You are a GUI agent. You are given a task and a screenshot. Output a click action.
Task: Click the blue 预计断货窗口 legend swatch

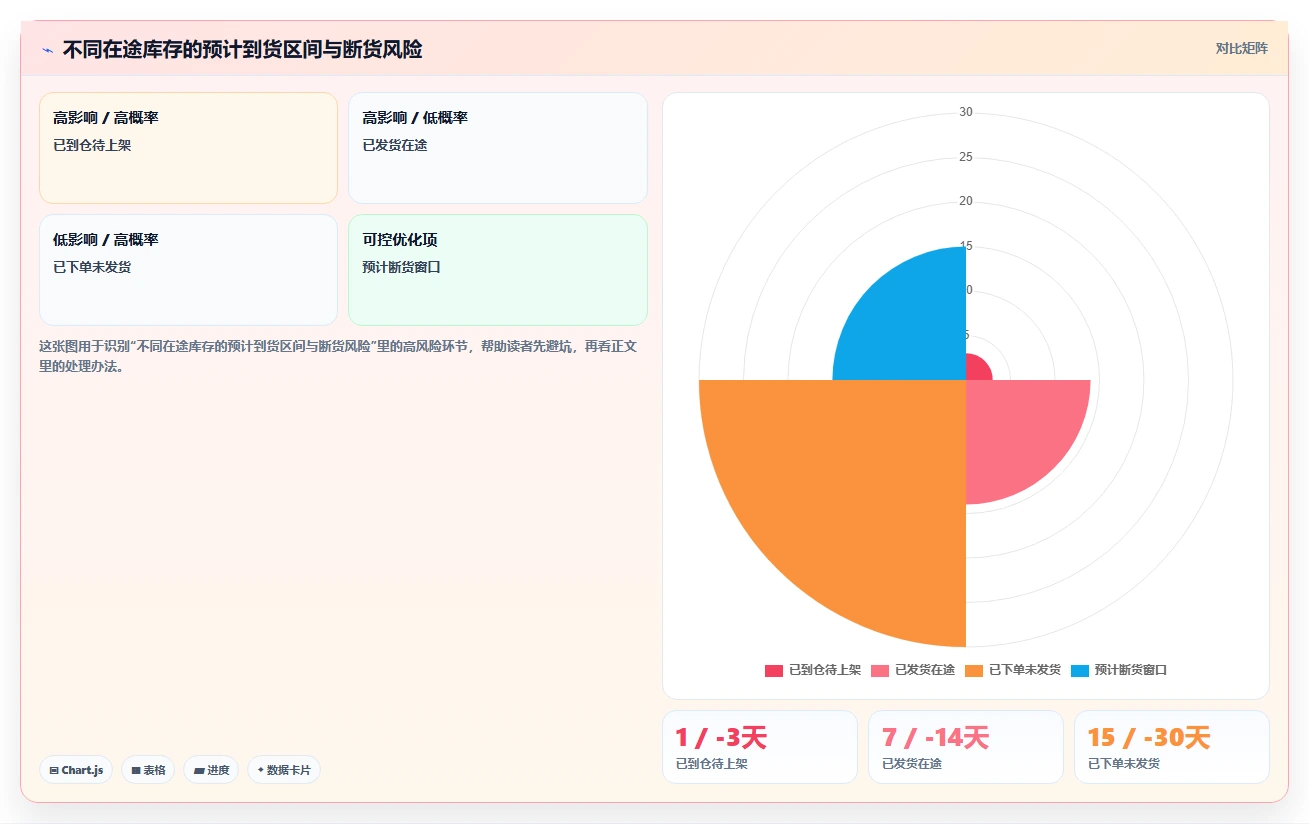[x=1080, y=670]
